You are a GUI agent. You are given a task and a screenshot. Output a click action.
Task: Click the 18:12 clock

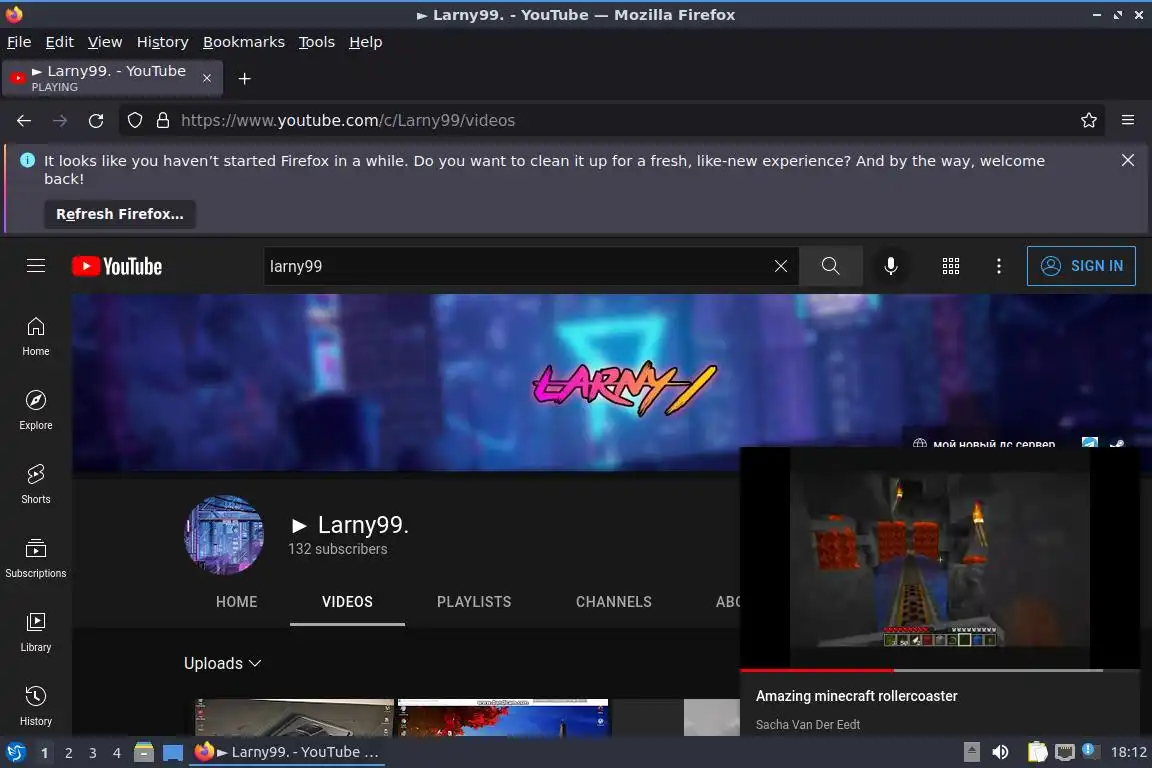pyautogui.click(x=1128, y=752)
